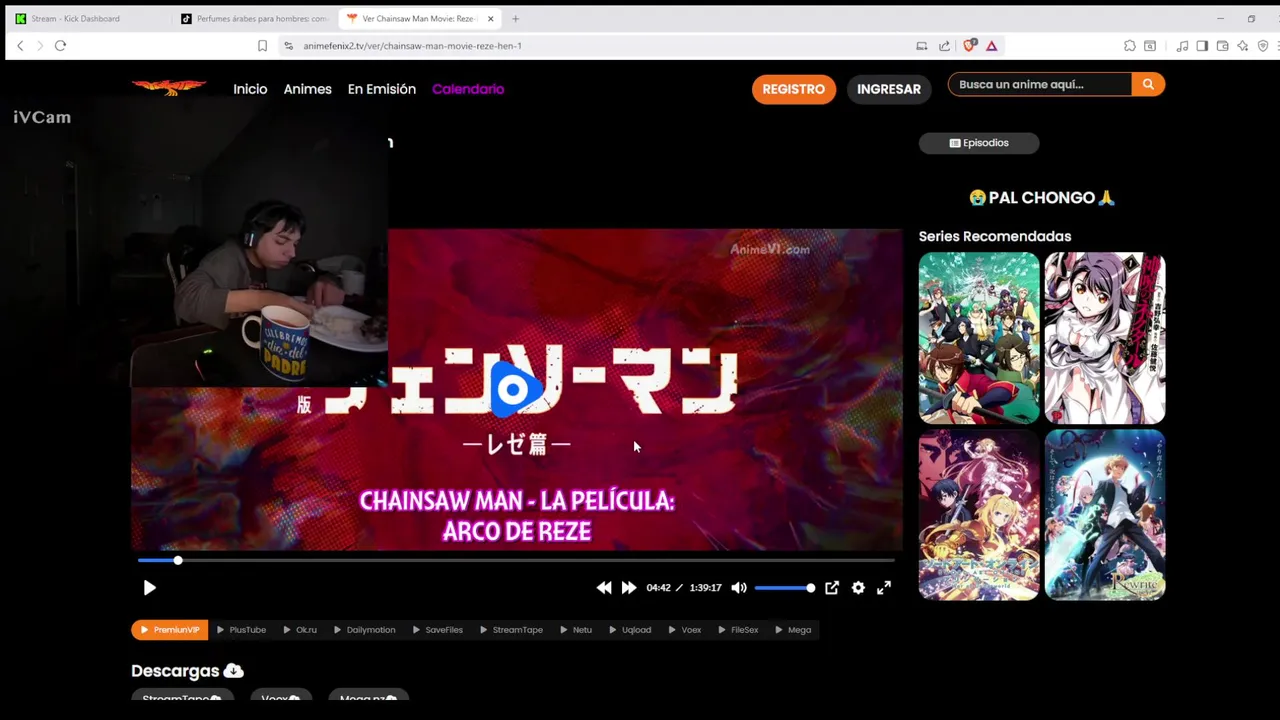The height and width of the screenshot is (720, 1280).
Task: Open the Leo AI sparkle icon
Action: 1242,46
